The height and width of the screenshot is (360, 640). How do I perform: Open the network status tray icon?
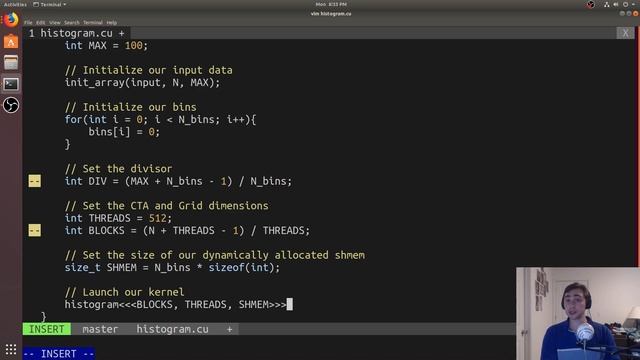(x=607, y=4)
